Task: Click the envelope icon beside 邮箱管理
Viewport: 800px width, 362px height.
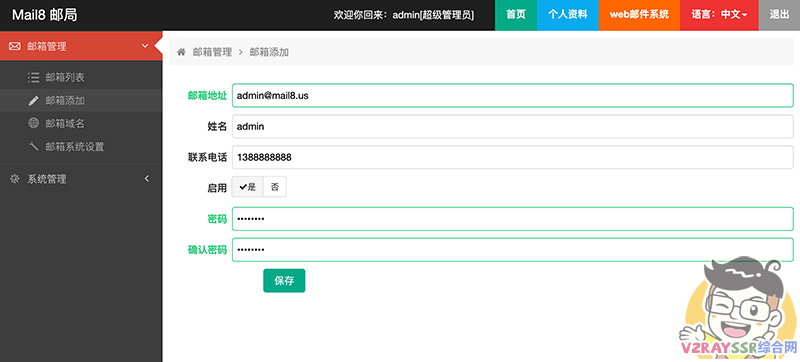Action: point(15,46)
